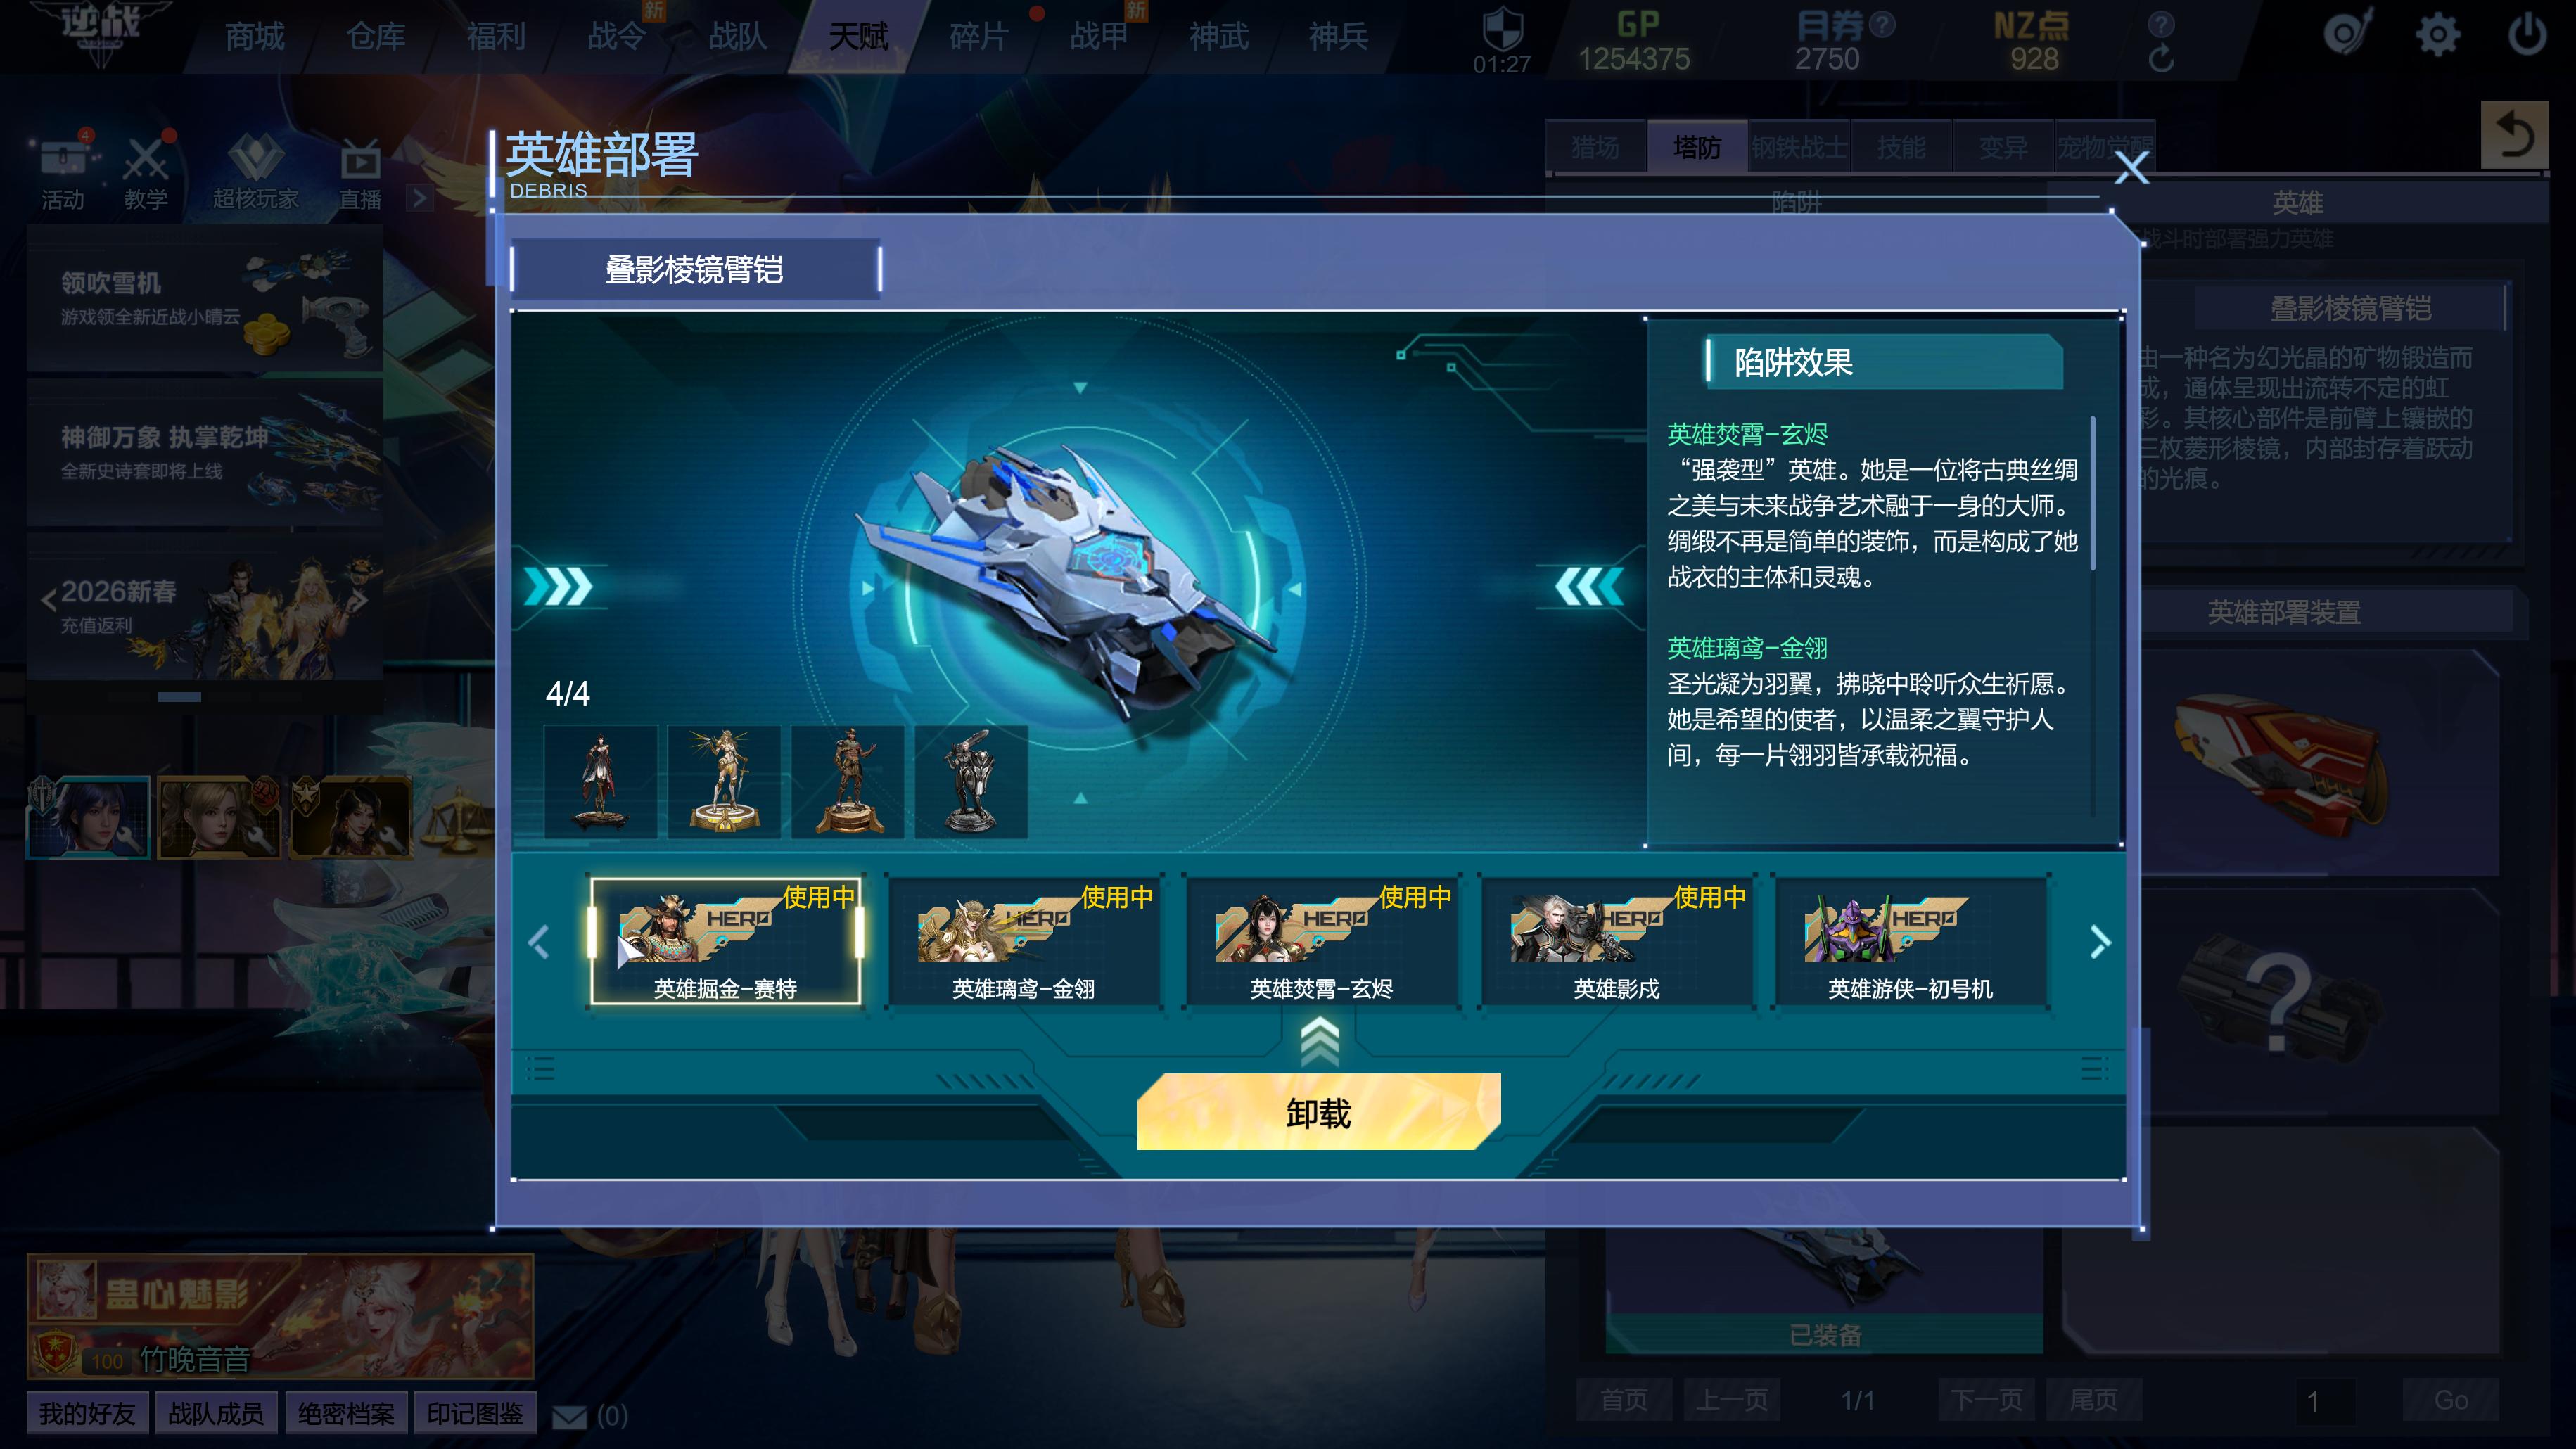Image resolution: width=2576 pixels, height=1449 pixels.
Task: Click the refresh currency icon
Action: 2161,59
